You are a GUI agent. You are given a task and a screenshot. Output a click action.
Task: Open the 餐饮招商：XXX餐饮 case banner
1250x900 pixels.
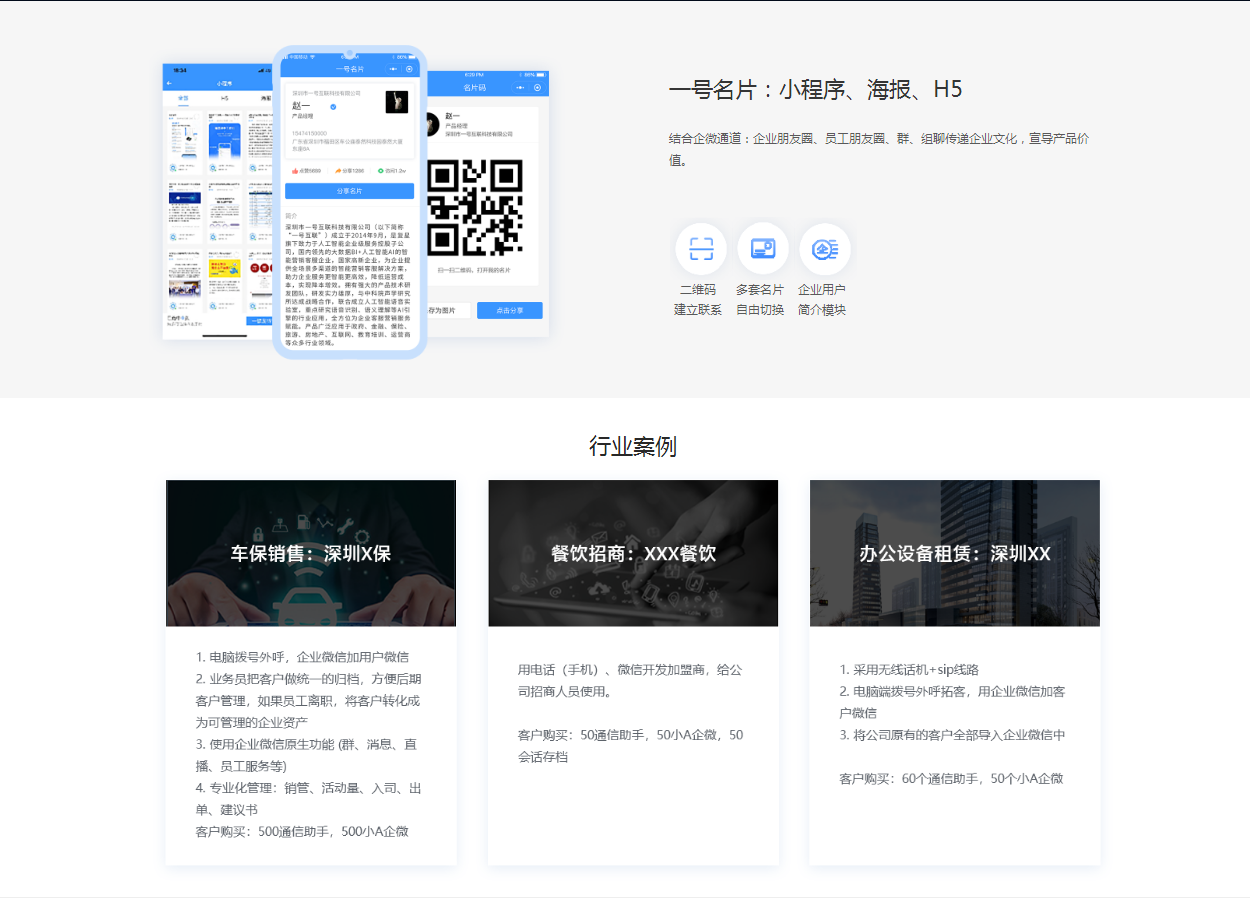pos(633,553)
